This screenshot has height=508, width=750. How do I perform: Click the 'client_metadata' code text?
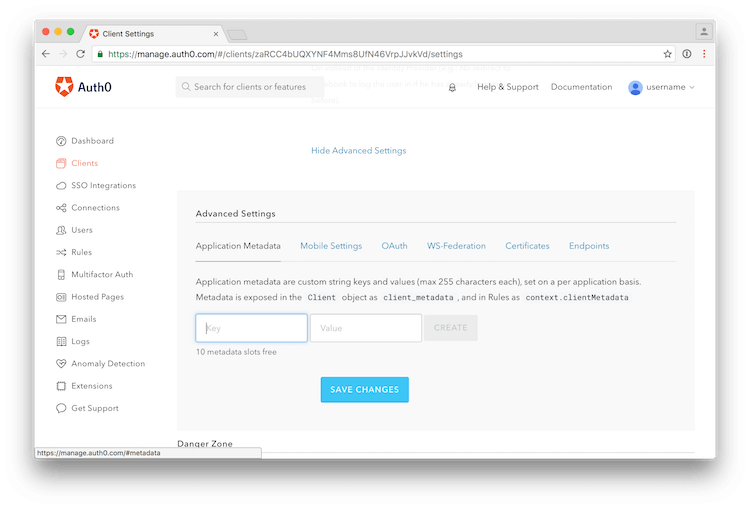418,298
